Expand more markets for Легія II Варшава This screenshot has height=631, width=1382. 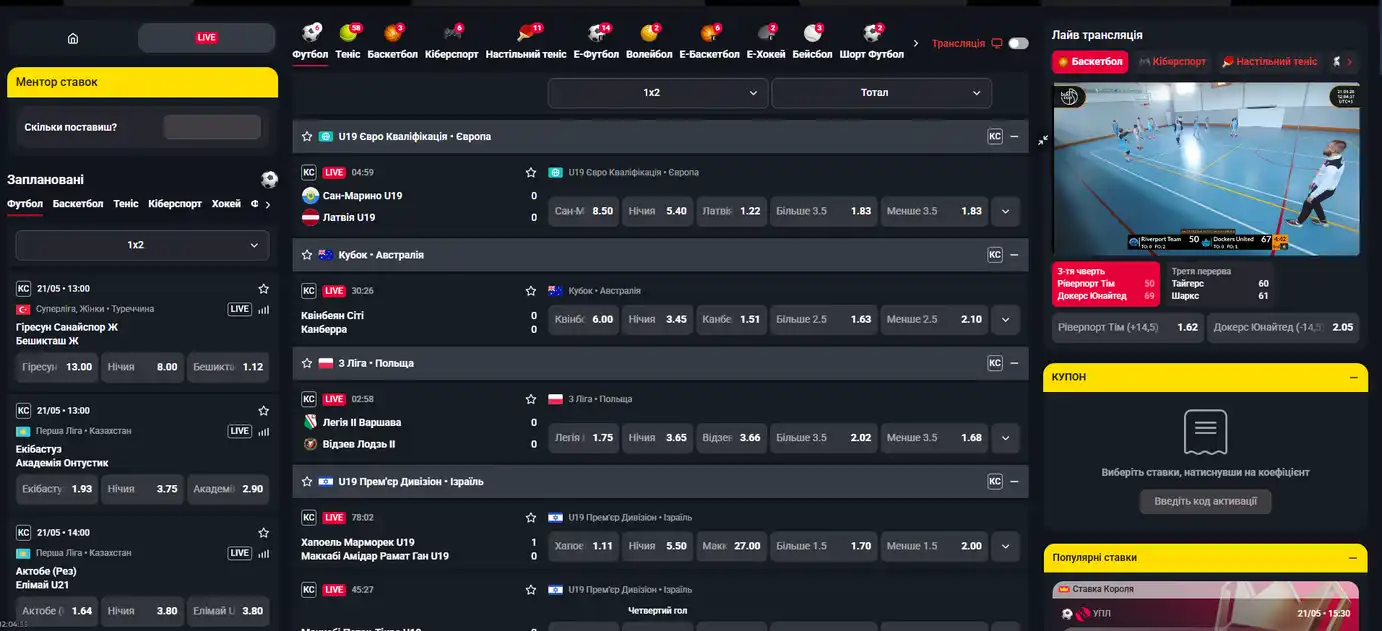coord(1005,438)
